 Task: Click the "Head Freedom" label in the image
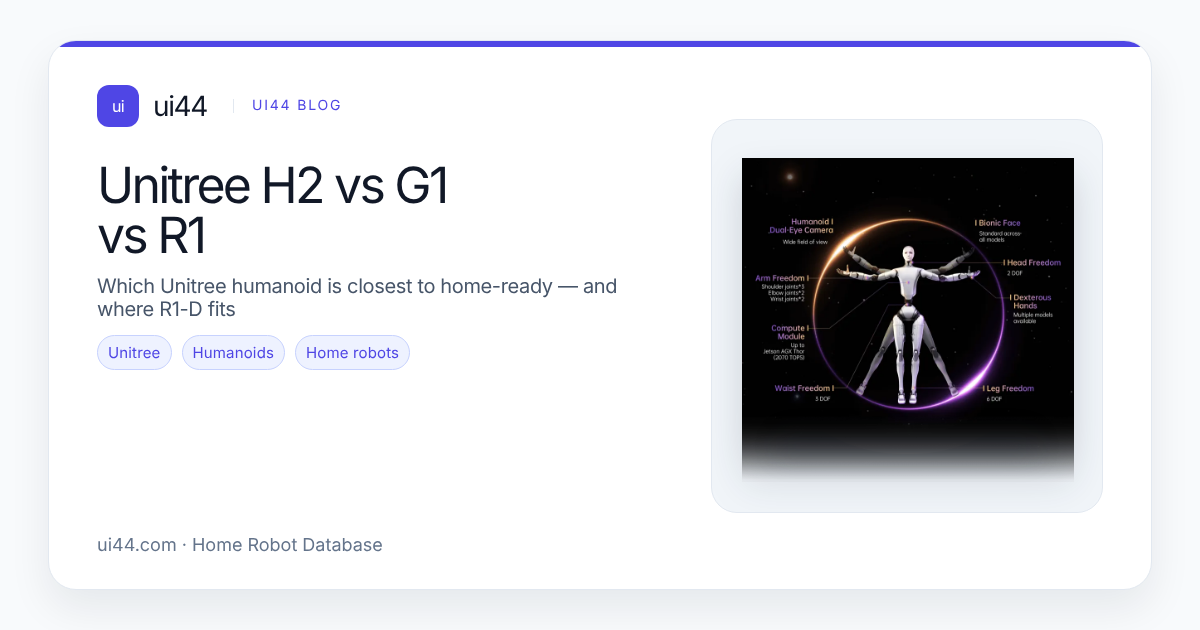tap(1033, 263)
